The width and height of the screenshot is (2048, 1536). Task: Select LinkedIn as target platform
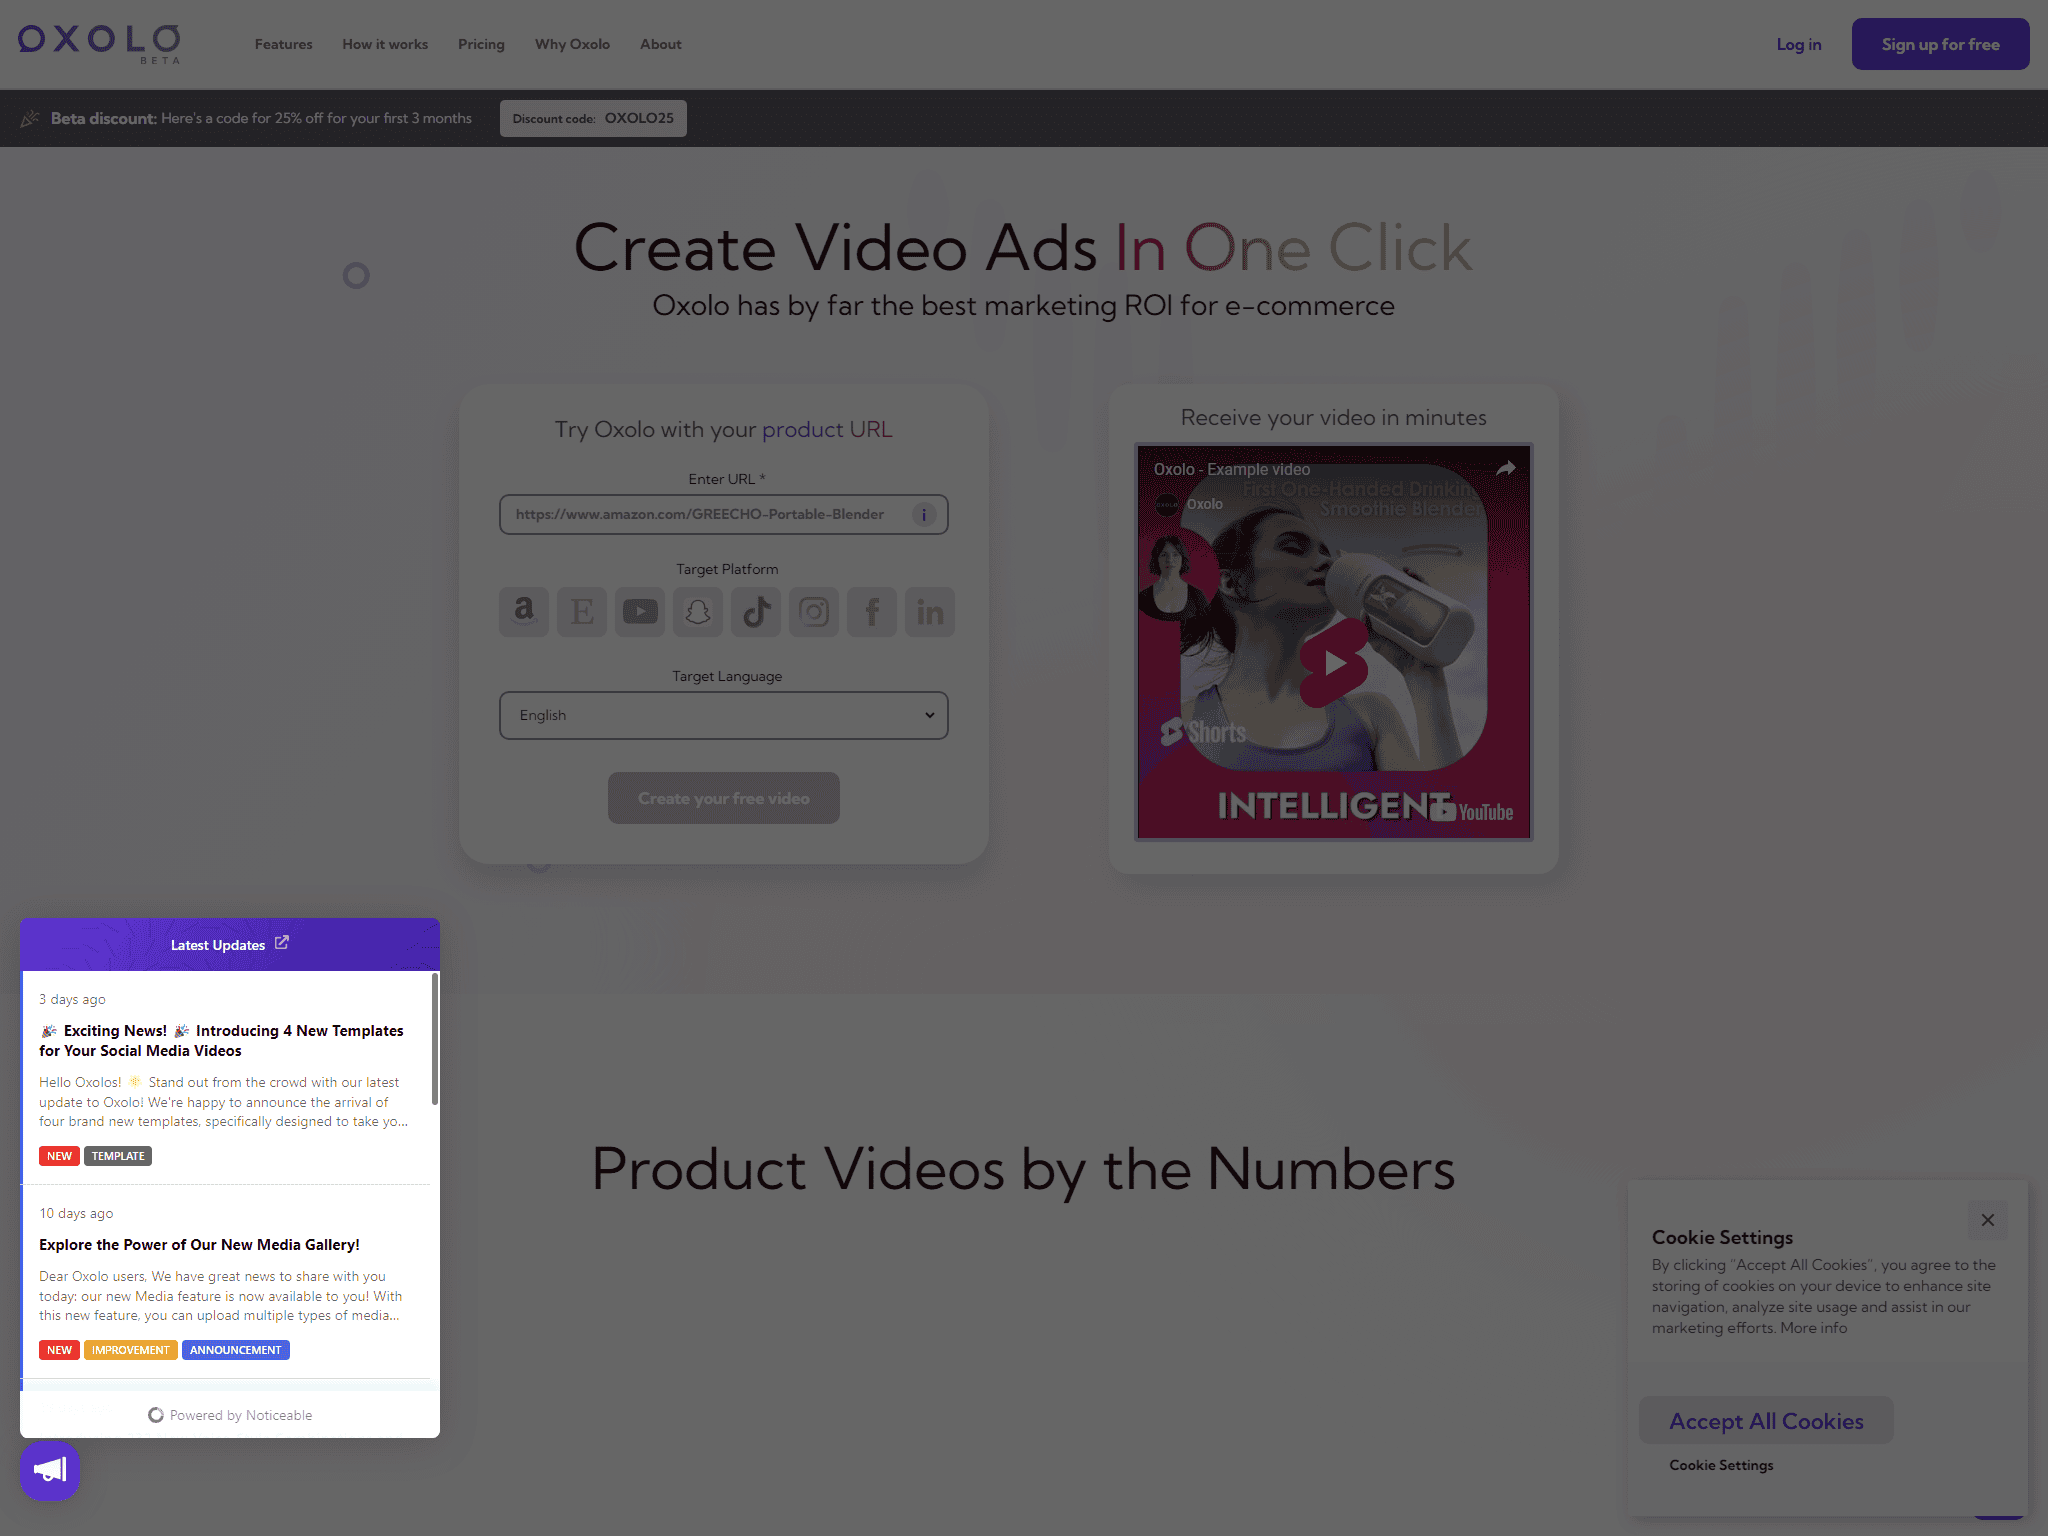(x=930, y=611)
